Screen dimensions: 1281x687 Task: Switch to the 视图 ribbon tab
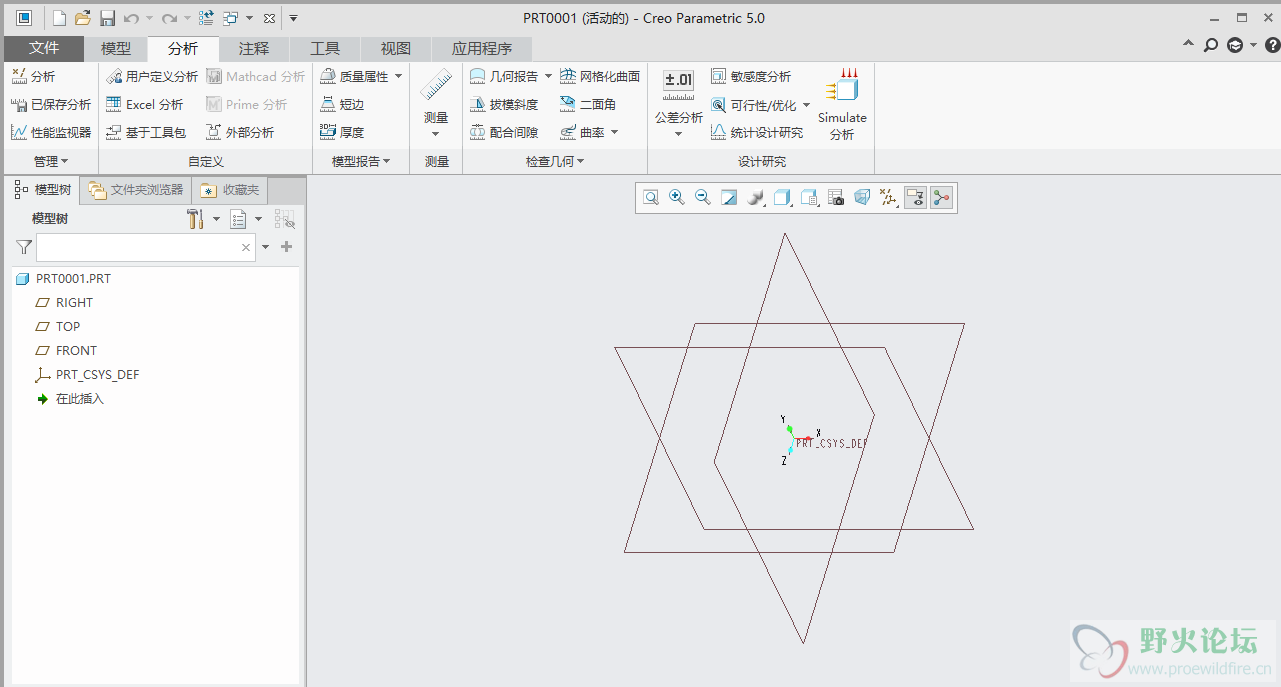point(396,48)
